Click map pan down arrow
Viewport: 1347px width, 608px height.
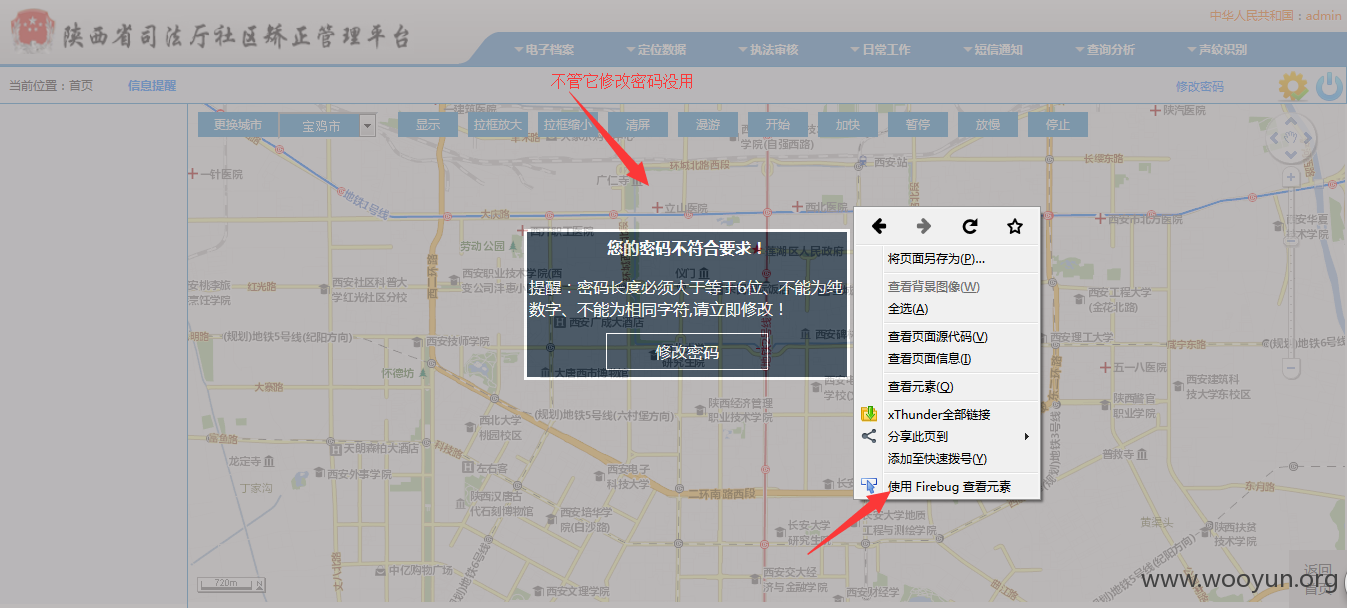pyautogui.click(x=1290, y=155)
